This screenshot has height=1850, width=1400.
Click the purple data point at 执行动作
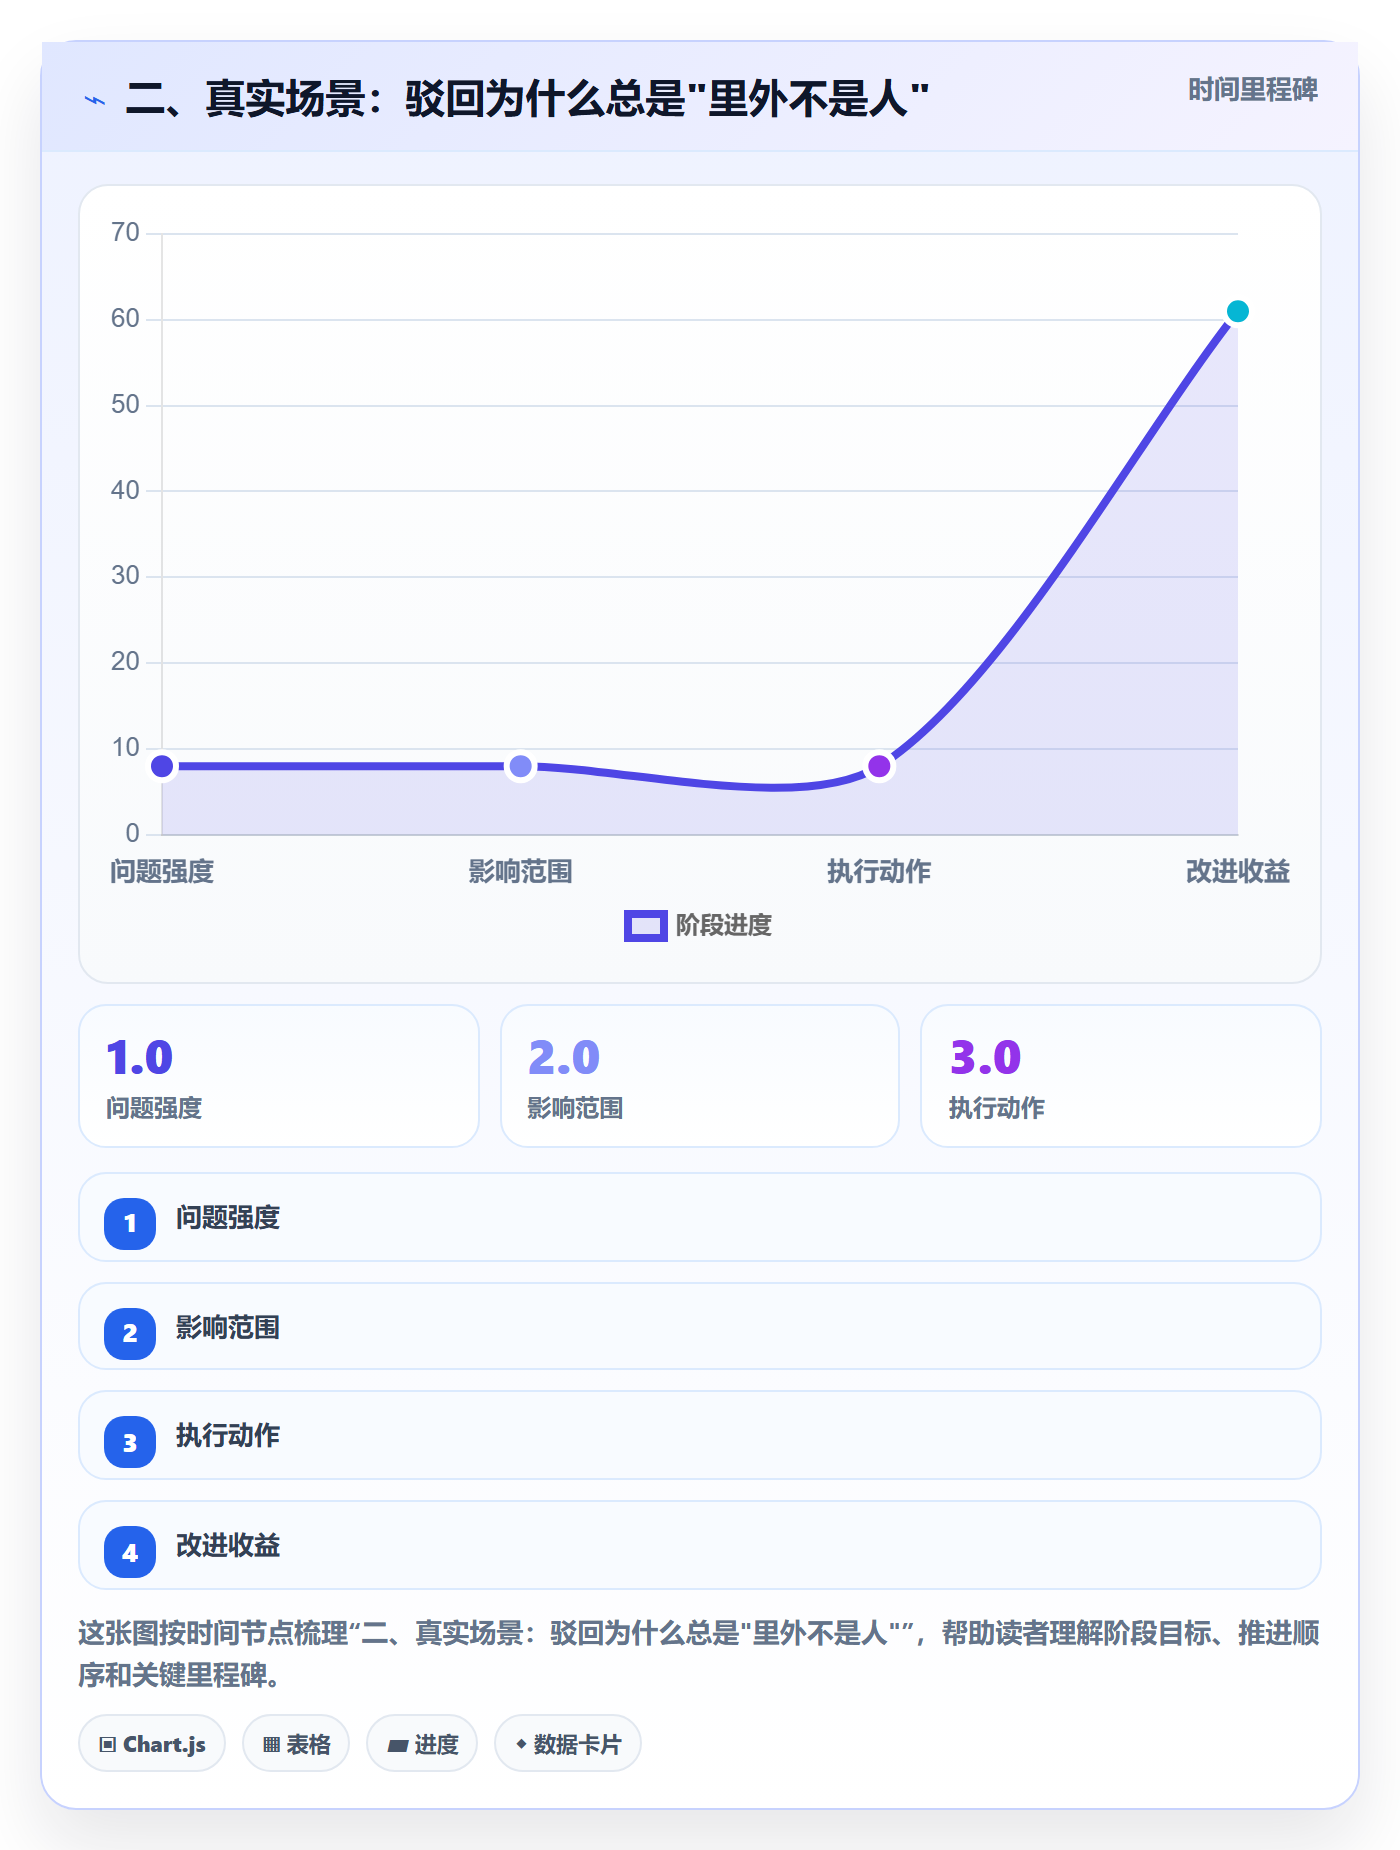pyautogui.click(x=879, y=766)
